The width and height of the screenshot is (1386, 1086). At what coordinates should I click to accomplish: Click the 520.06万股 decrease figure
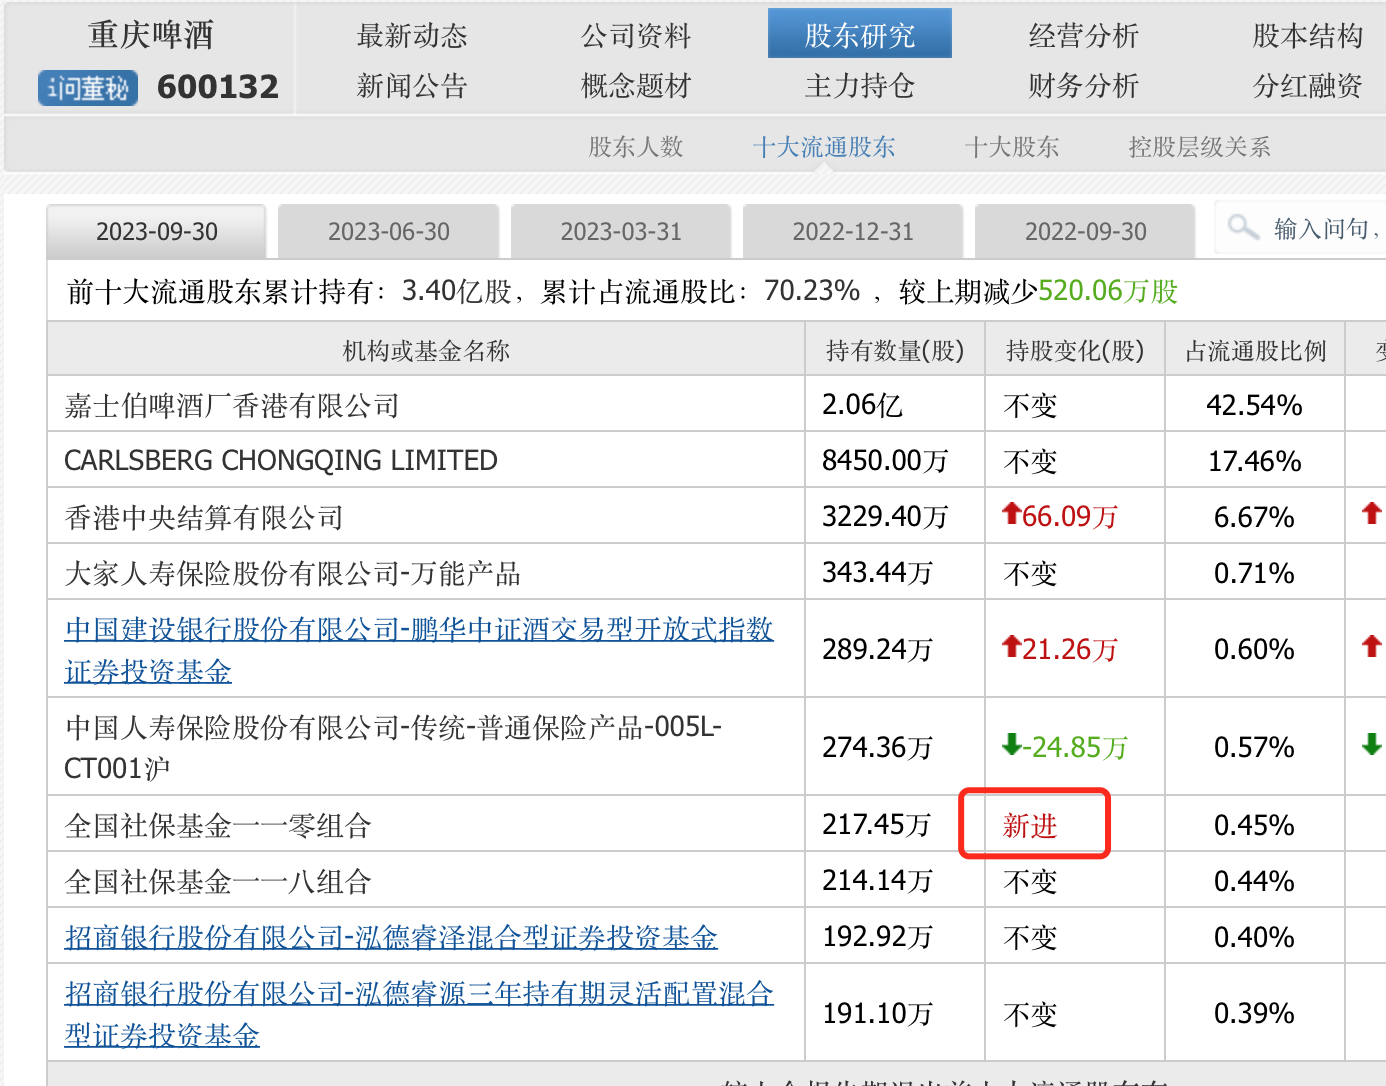(1108, 291)
